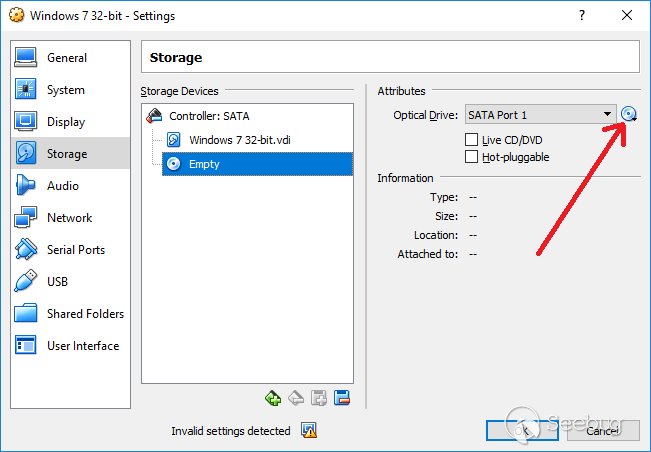This screenshot has width=651, height=452.
Task: Open the Optical Drive SATA Port dropdown
Action: (540, 114)
